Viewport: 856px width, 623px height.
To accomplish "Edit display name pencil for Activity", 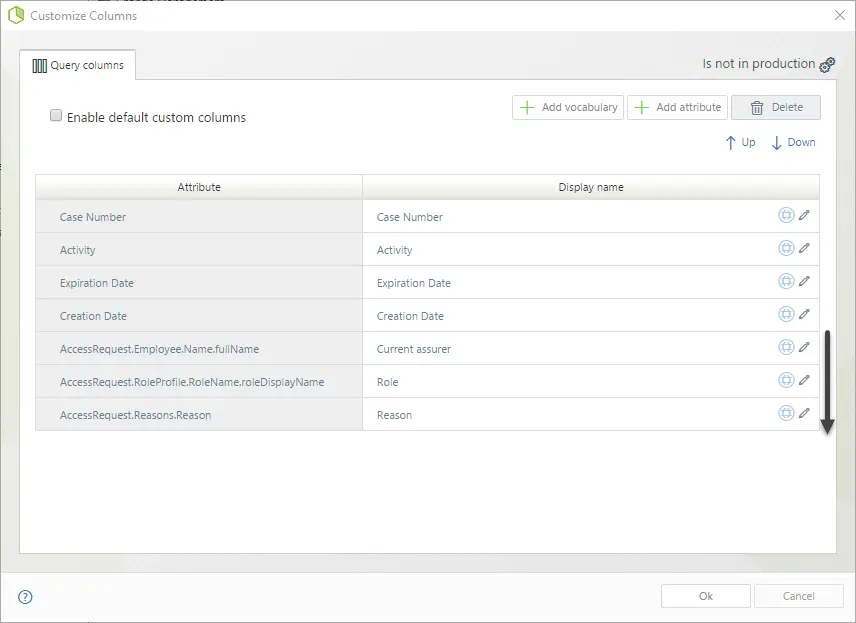I will click(804, 248).
